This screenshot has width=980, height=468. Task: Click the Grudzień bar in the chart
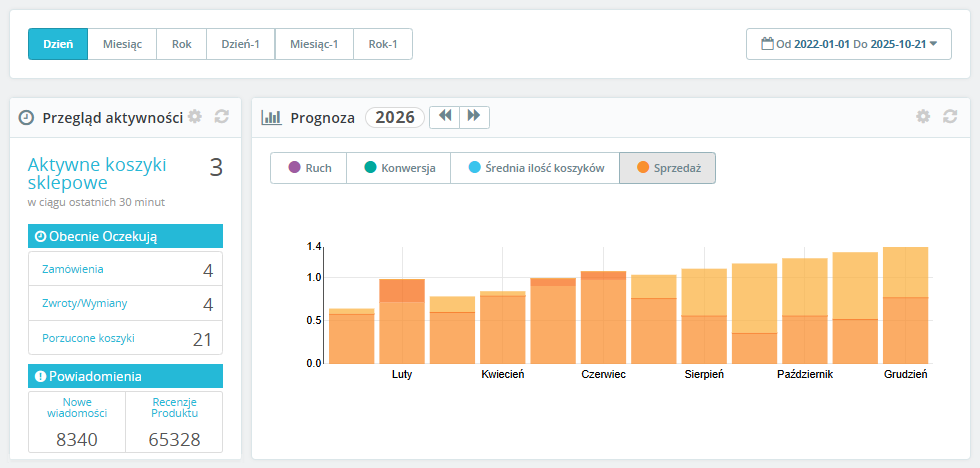pyautogui.click(x=905, y=305)
